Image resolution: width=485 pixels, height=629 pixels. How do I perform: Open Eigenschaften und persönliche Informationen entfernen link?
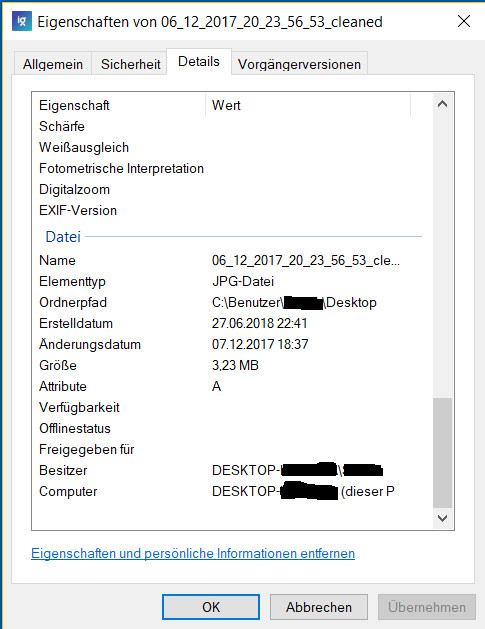click(x=193, y=554)
